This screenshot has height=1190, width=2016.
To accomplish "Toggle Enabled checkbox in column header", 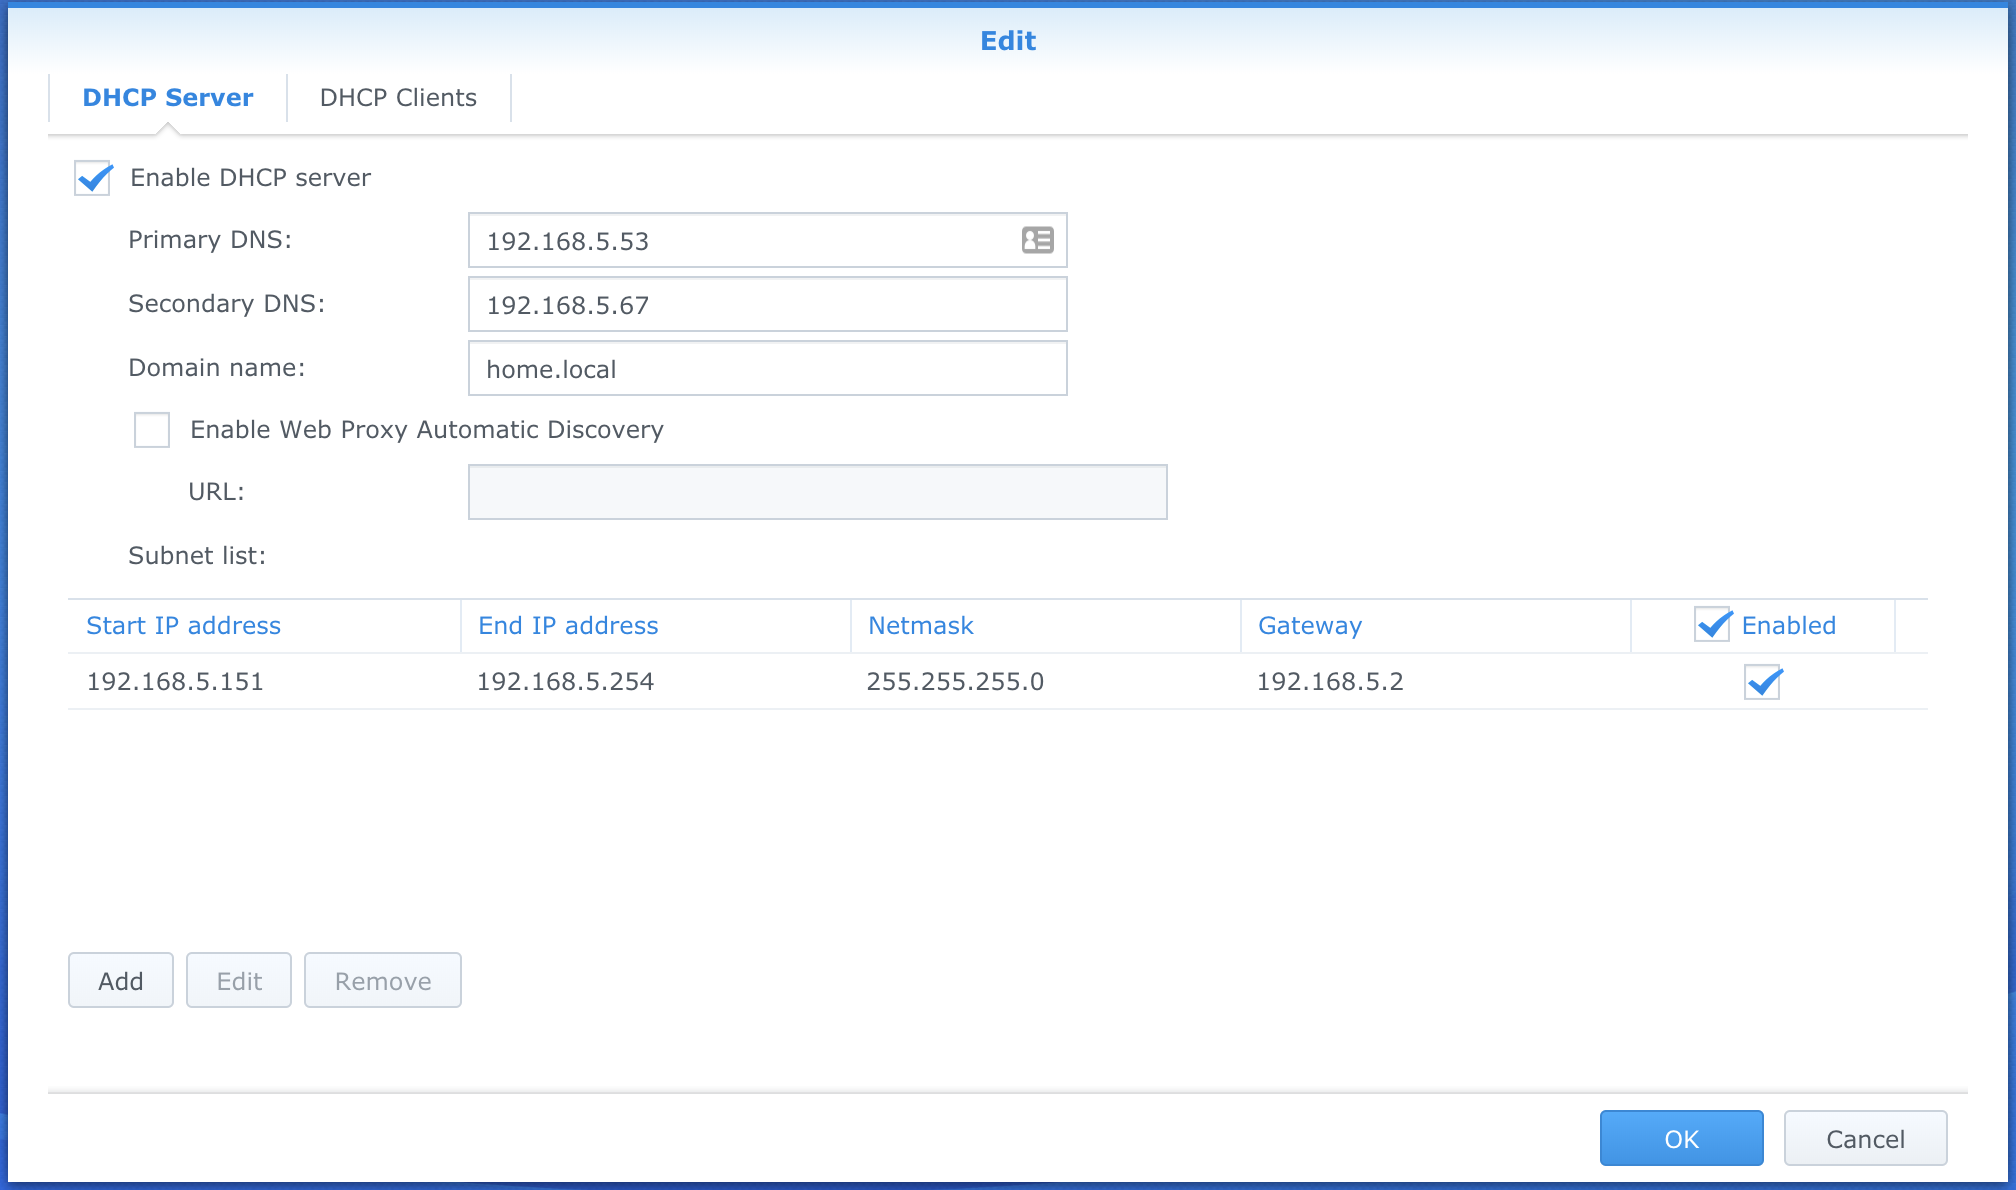I will tap(1713, 625).
